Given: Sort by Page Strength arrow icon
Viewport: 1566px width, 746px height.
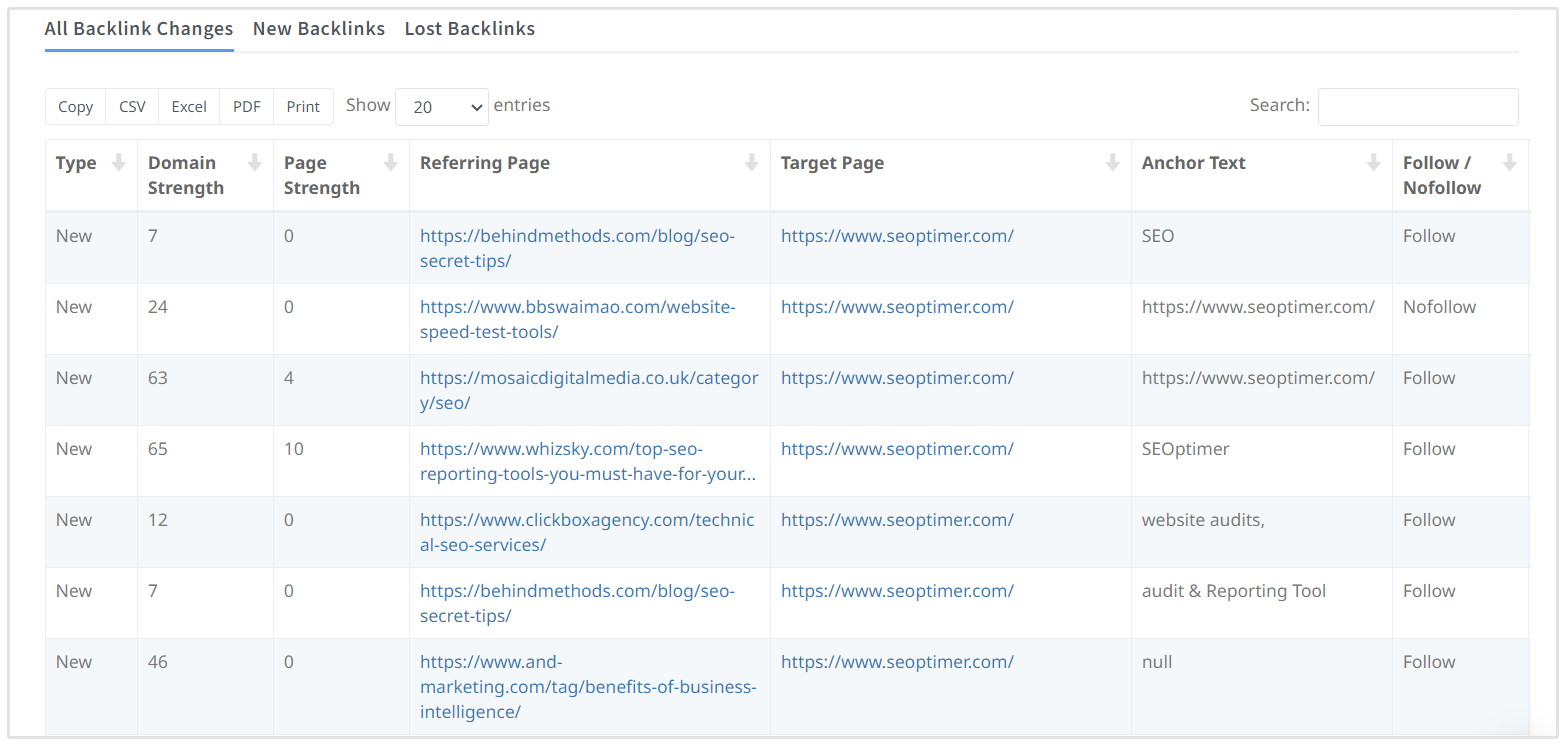Looking at the screenshot, I should tap(391, 163).
